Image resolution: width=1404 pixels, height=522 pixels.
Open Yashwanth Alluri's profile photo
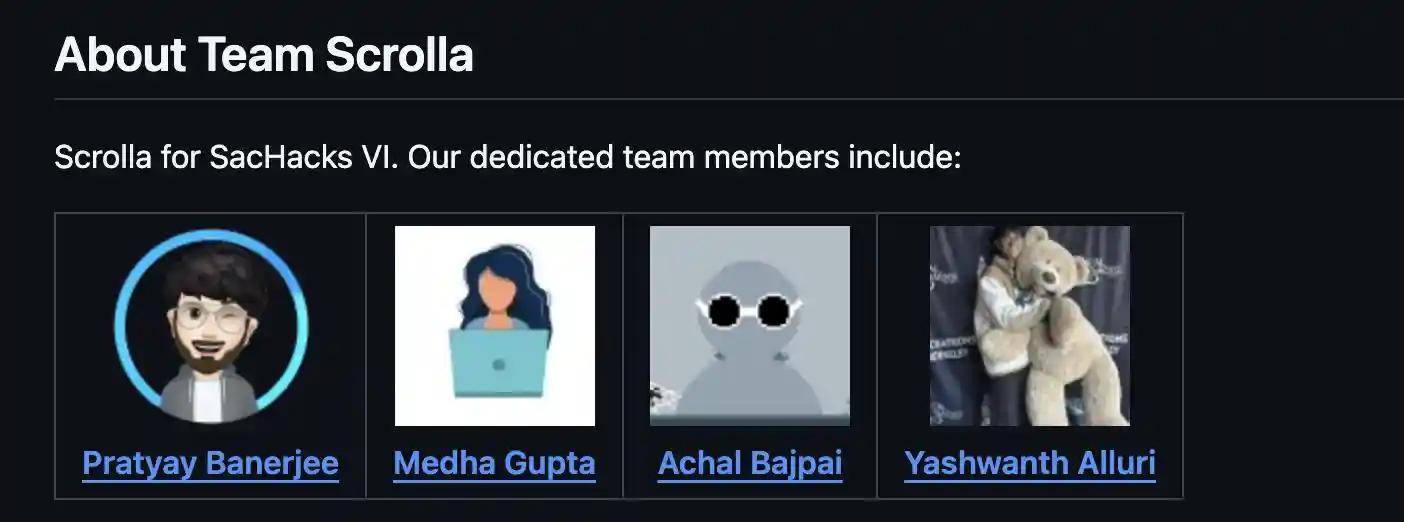point(1030,326)
